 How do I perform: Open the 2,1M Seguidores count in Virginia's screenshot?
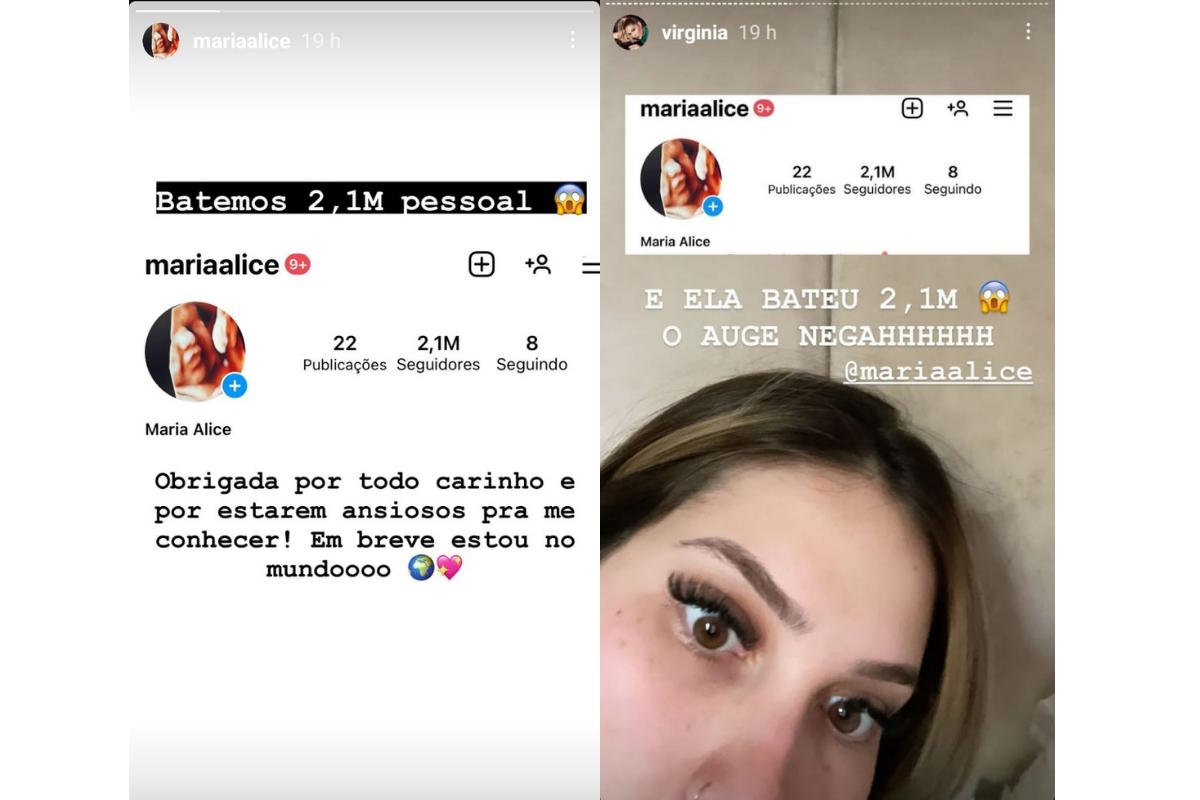(x=877, y=179)
